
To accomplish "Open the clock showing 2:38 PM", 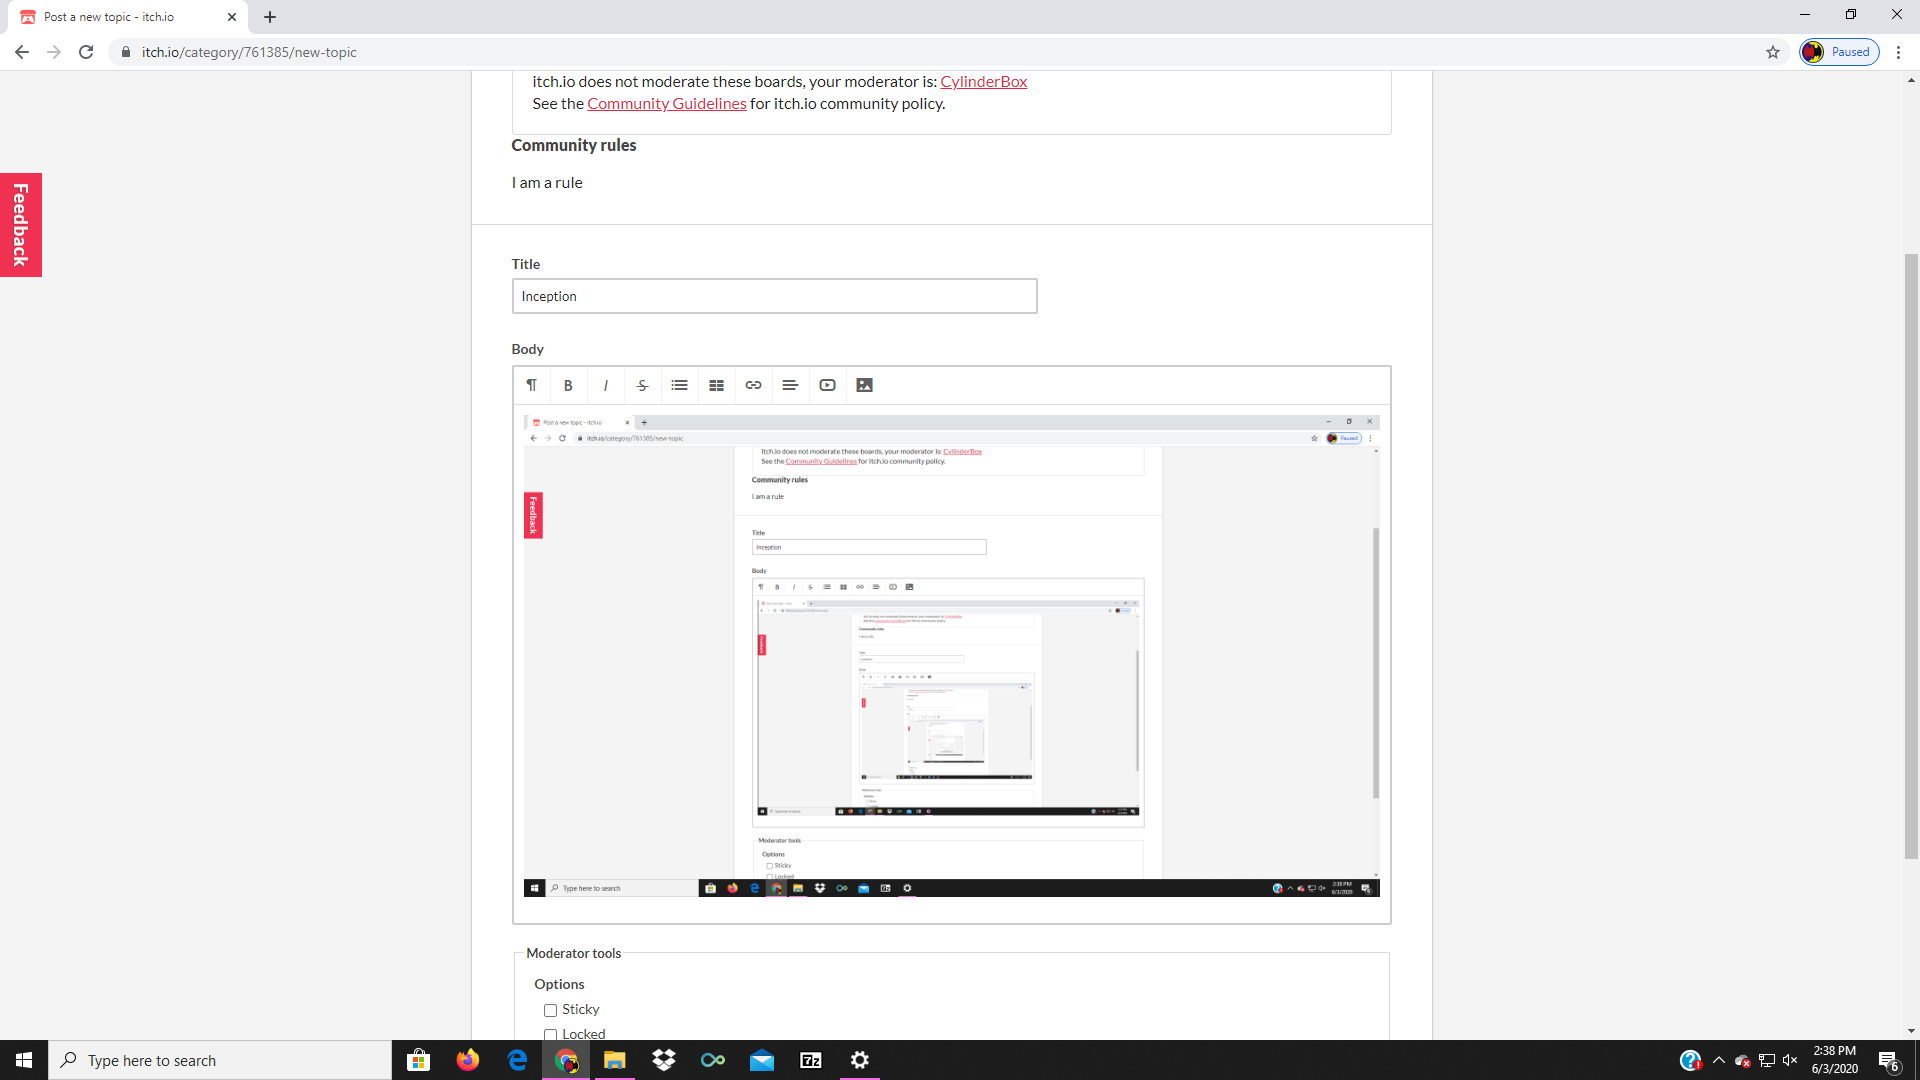I will 1835,1060.
